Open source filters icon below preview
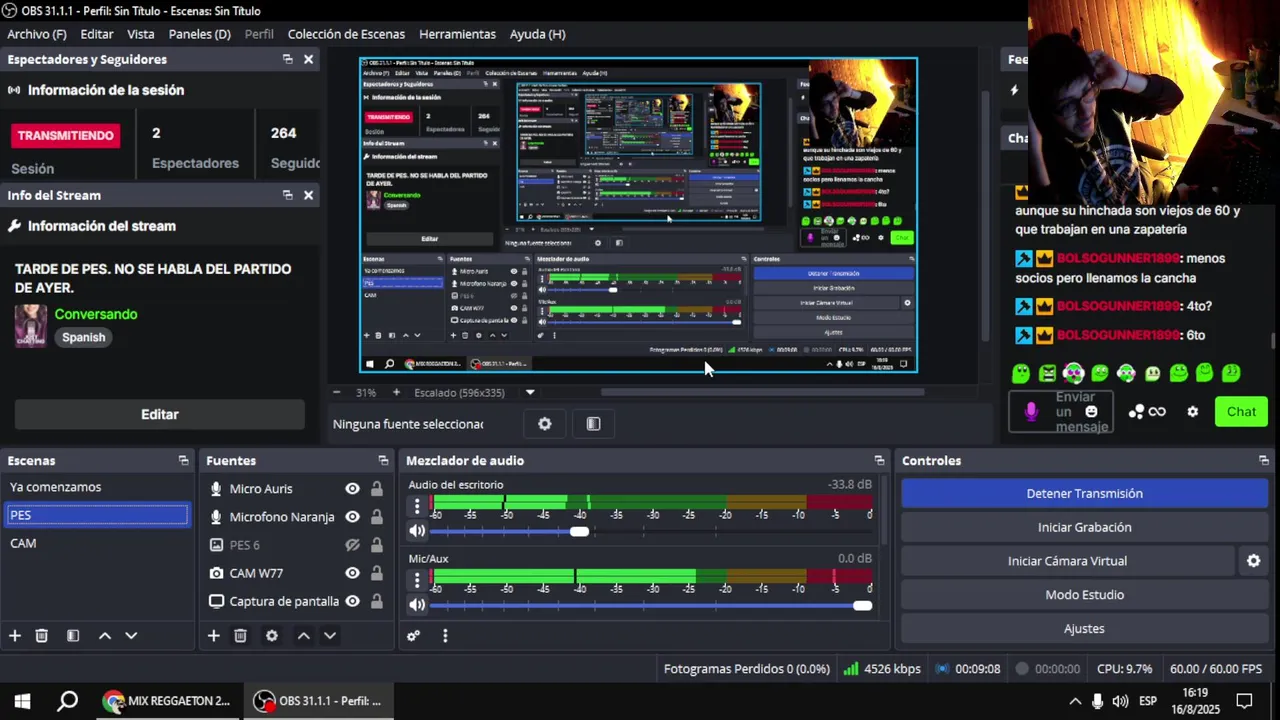The width and height of the screenshot is (1280, 720). coord(593,424)
